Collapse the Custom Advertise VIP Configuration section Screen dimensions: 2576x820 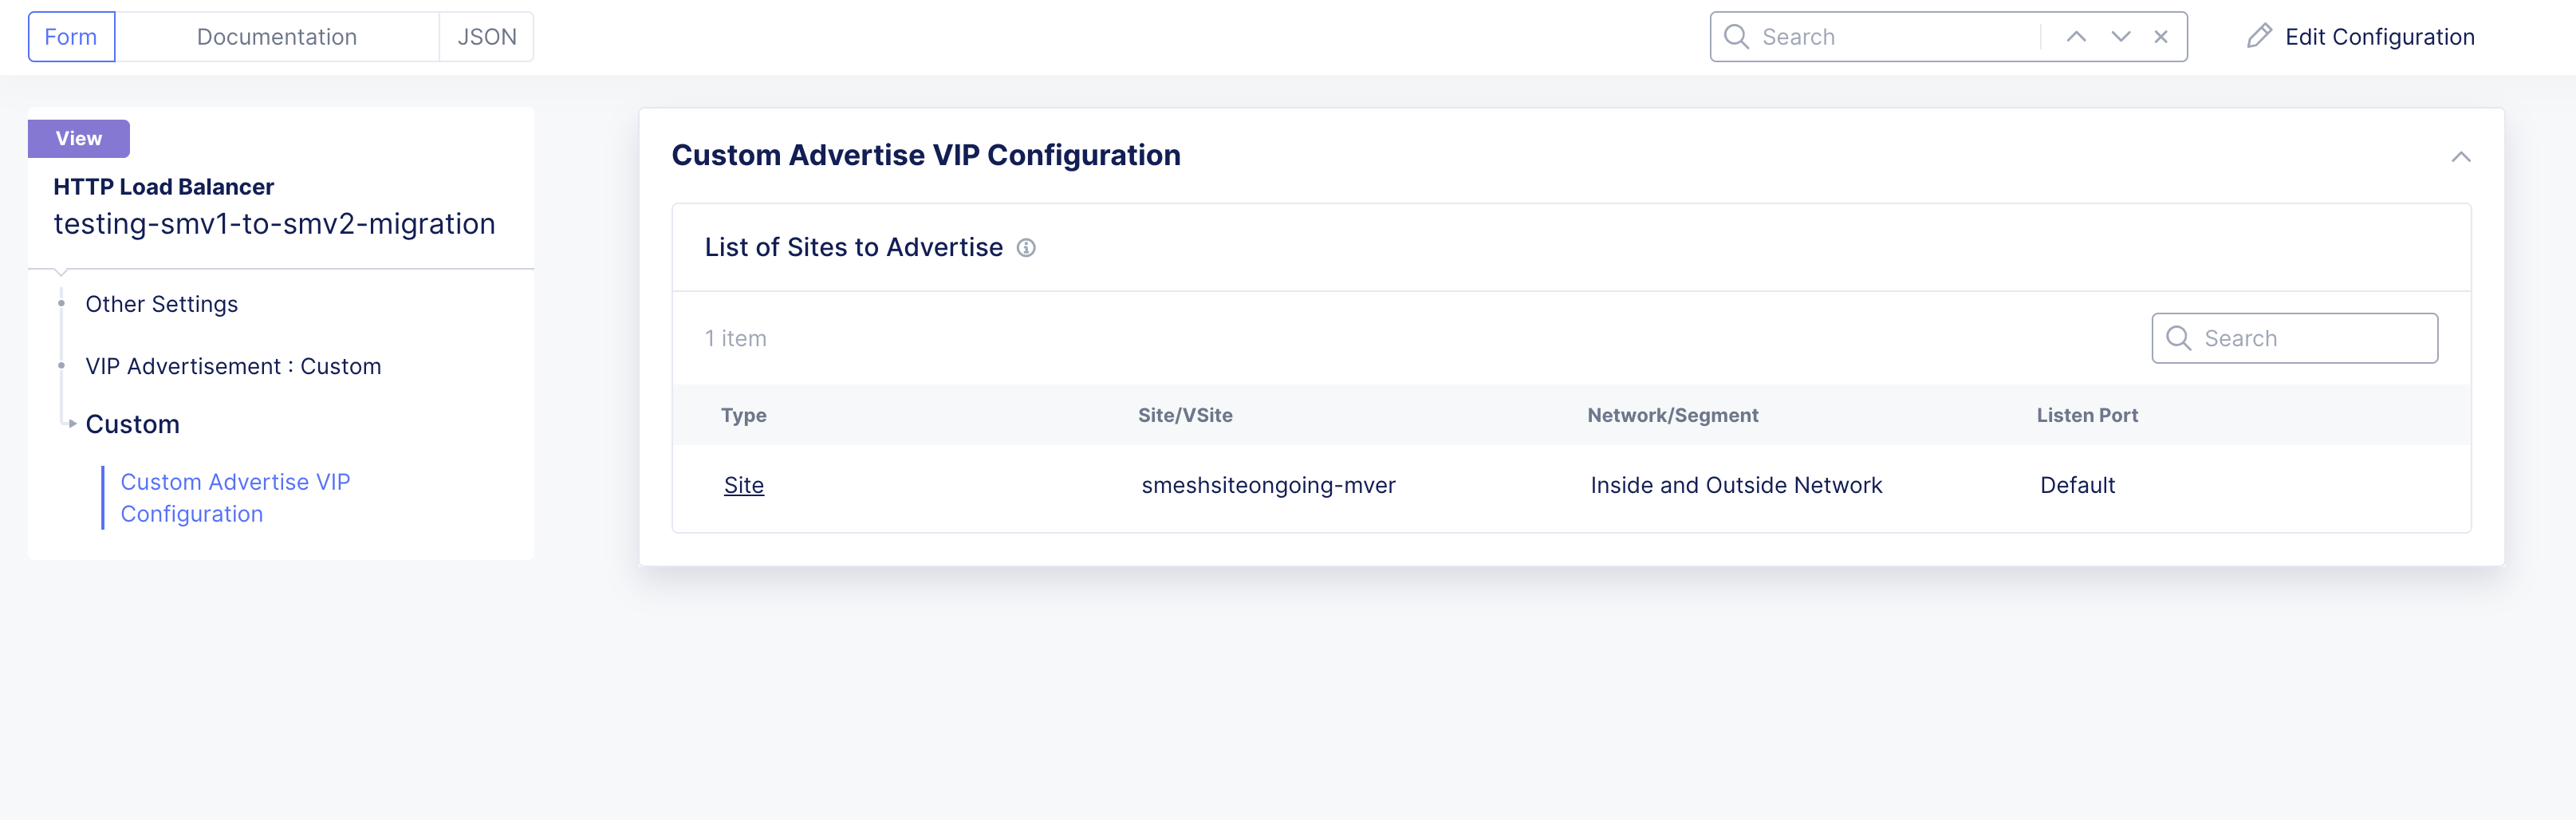2460,157
